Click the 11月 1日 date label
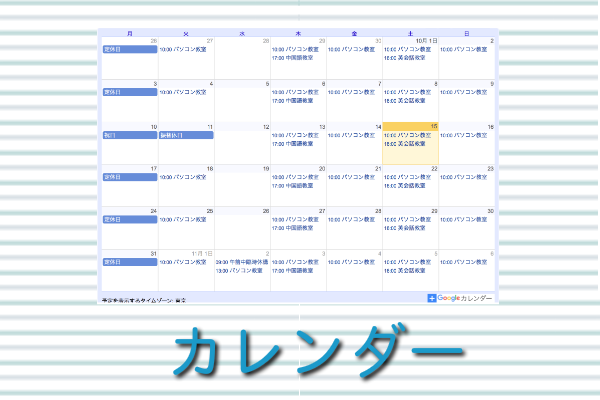 (x=201, y=254)
